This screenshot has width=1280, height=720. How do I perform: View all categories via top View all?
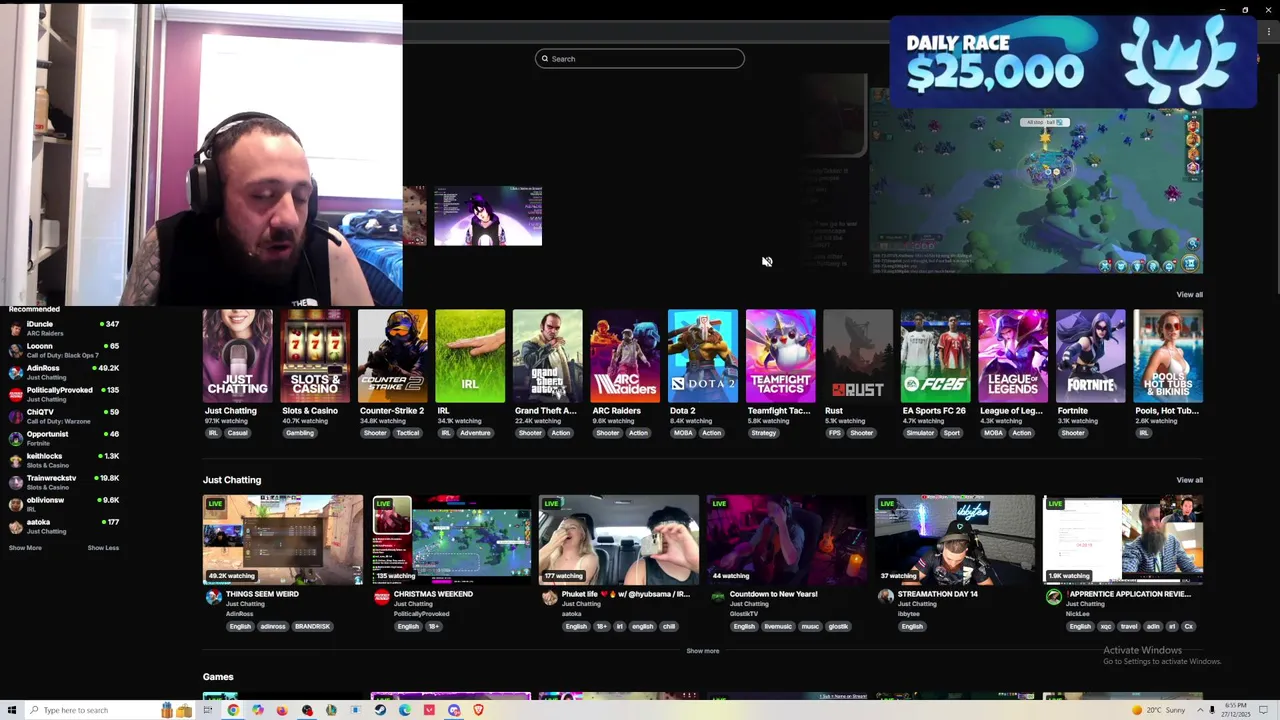1189,295
